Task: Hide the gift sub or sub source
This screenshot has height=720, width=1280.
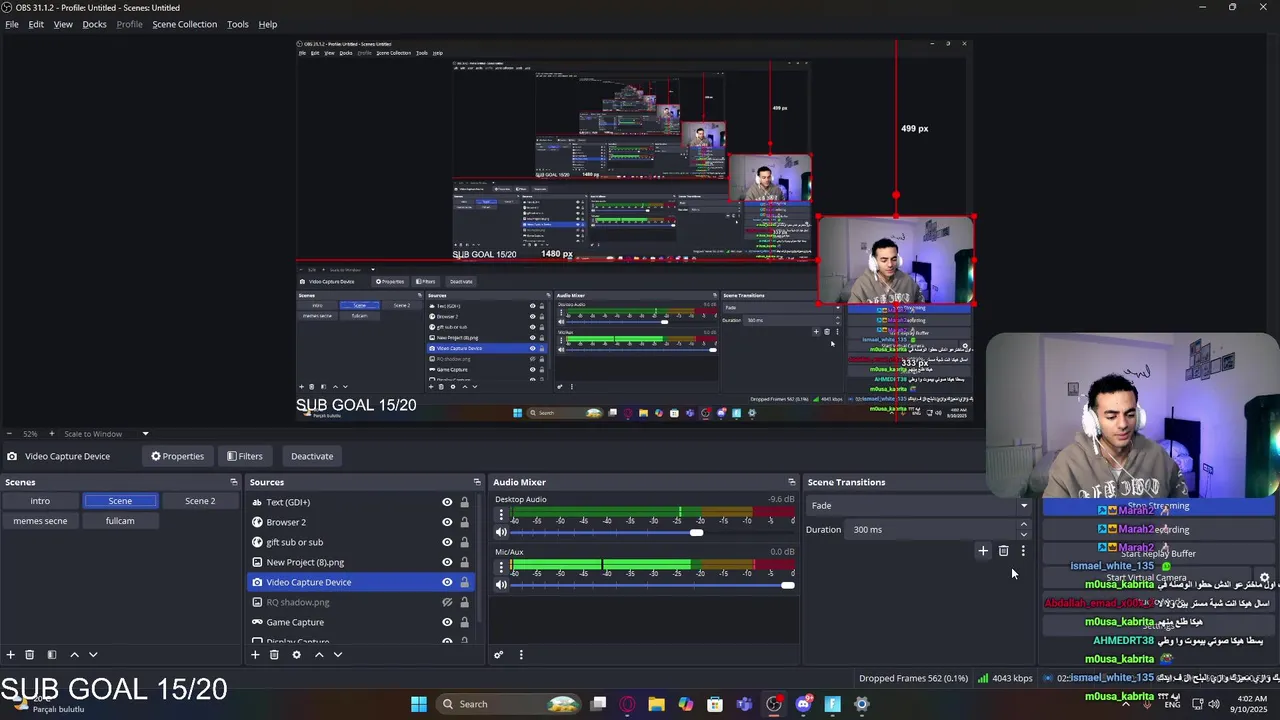Action: 447,542
